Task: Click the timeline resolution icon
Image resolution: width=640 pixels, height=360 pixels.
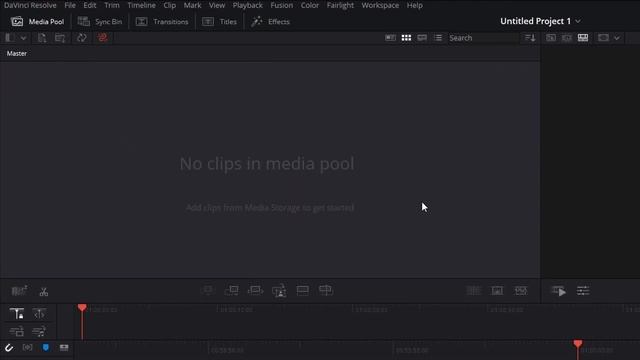Action: click(x=603, y=38)
